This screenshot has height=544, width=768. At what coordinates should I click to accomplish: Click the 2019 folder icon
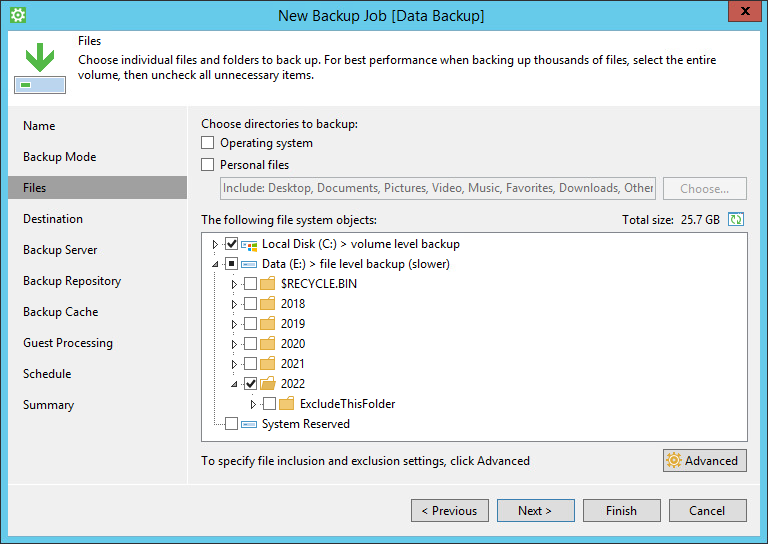coord(267,324)
